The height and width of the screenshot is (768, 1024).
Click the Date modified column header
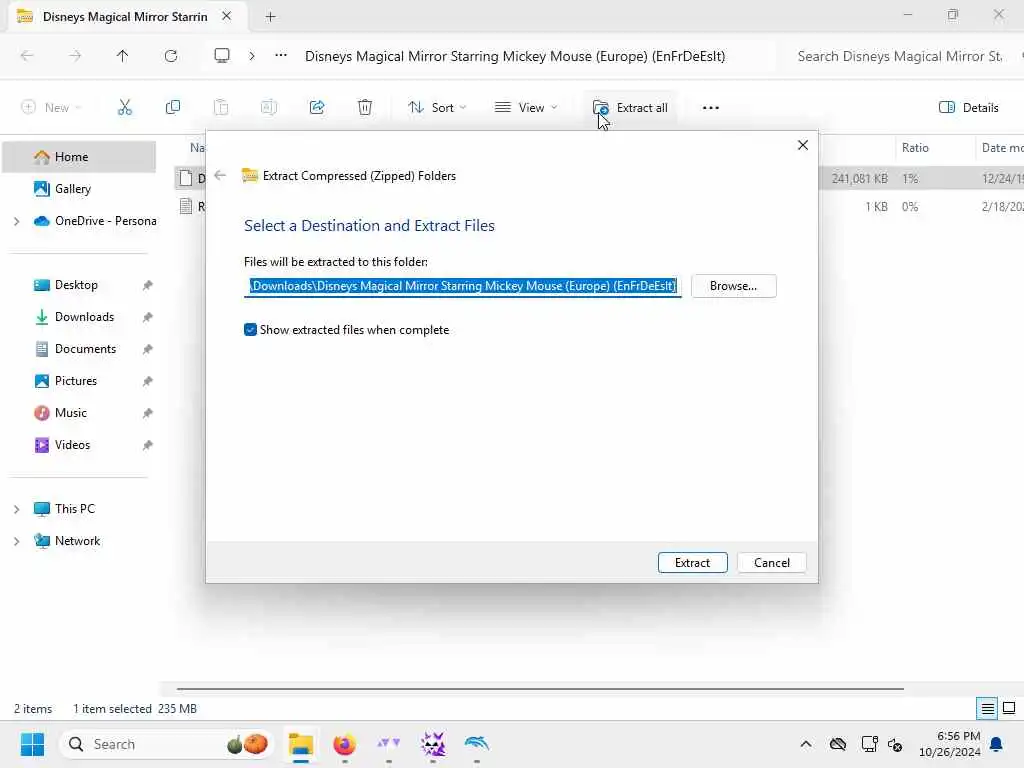[1002, 148]
